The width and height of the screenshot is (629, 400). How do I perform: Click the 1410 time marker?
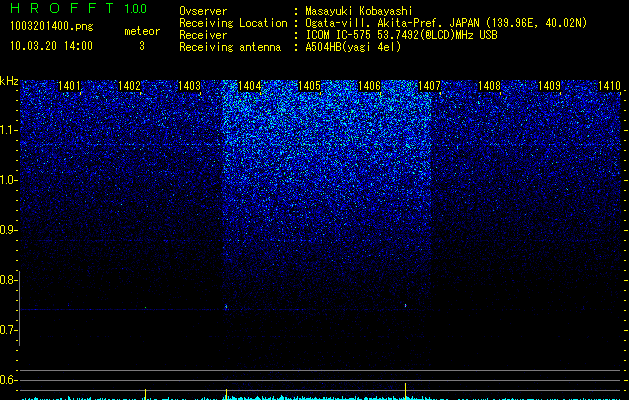click(x=609, y=86)
